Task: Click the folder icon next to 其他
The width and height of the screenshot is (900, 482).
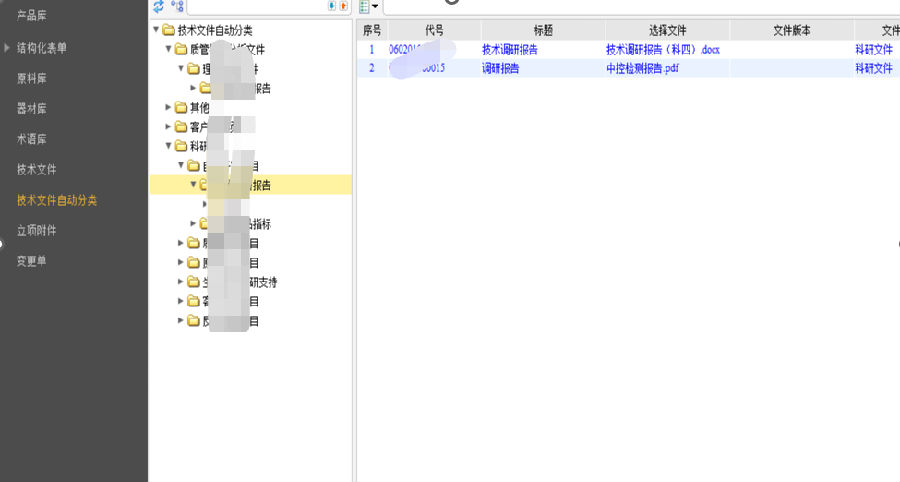Action: tap(181, 107)
